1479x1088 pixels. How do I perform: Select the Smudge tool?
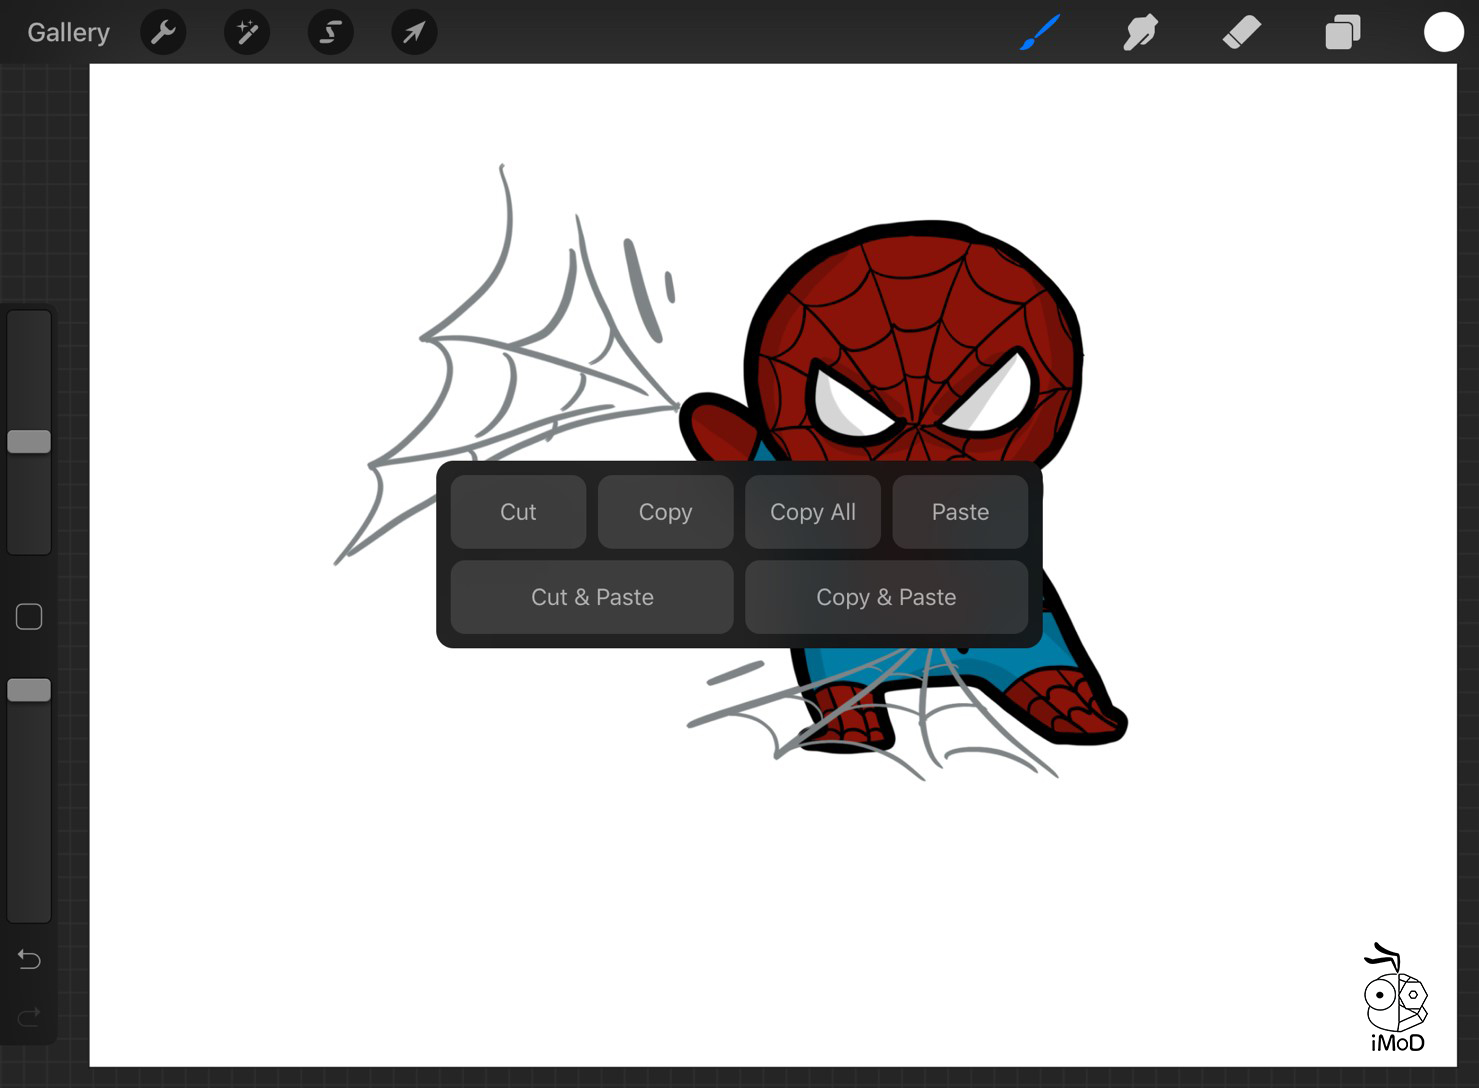1140,33
